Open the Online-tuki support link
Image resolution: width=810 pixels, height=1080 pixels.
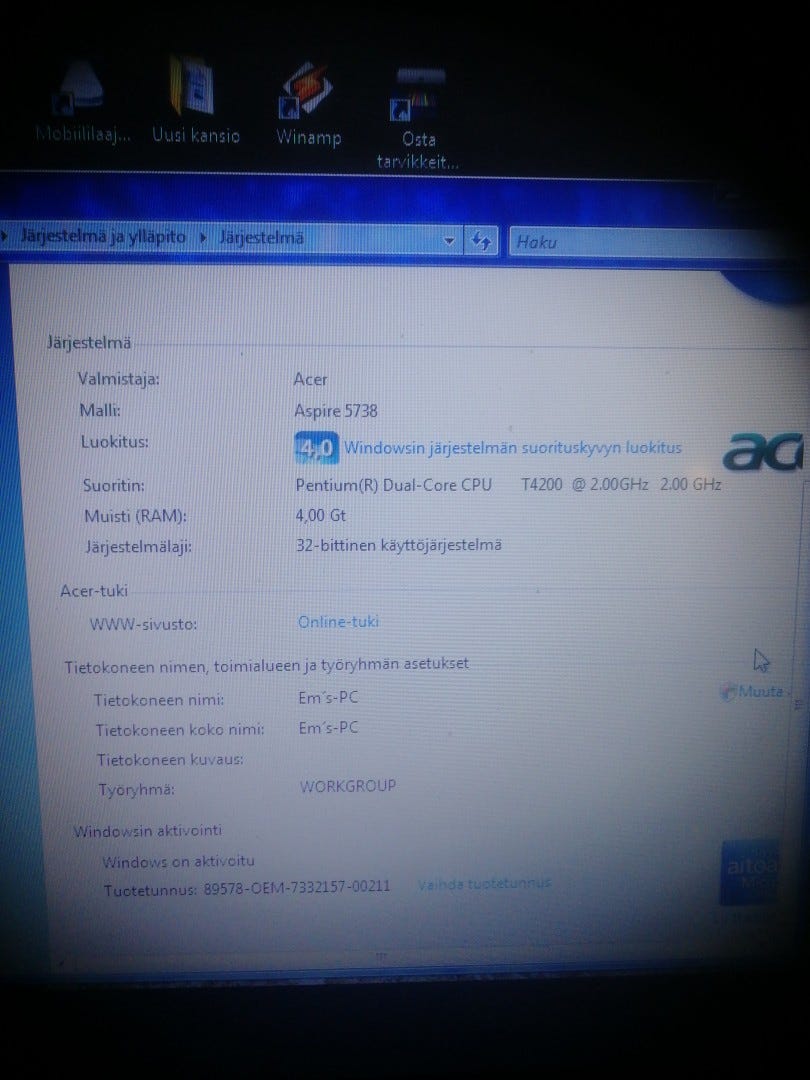click(338, 622)
